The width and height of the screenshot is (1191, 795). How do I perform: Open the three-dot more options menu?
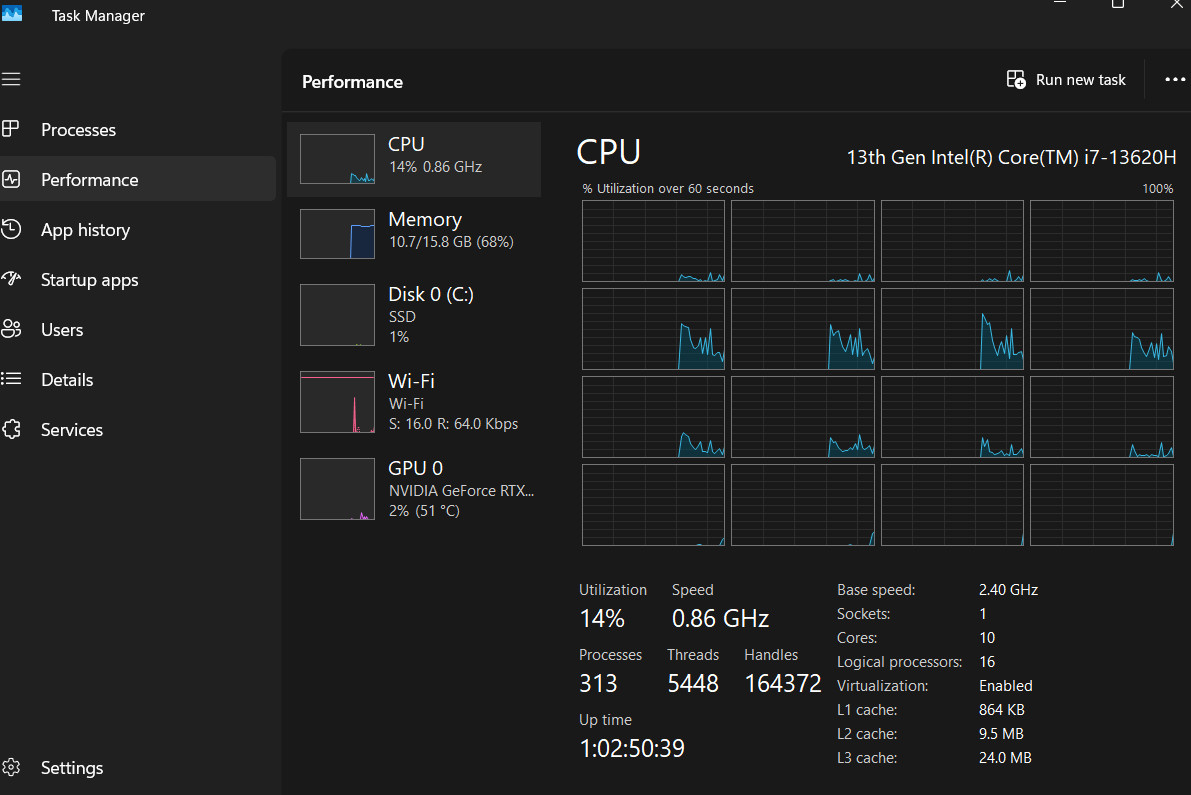click(x=1174, y=80)
